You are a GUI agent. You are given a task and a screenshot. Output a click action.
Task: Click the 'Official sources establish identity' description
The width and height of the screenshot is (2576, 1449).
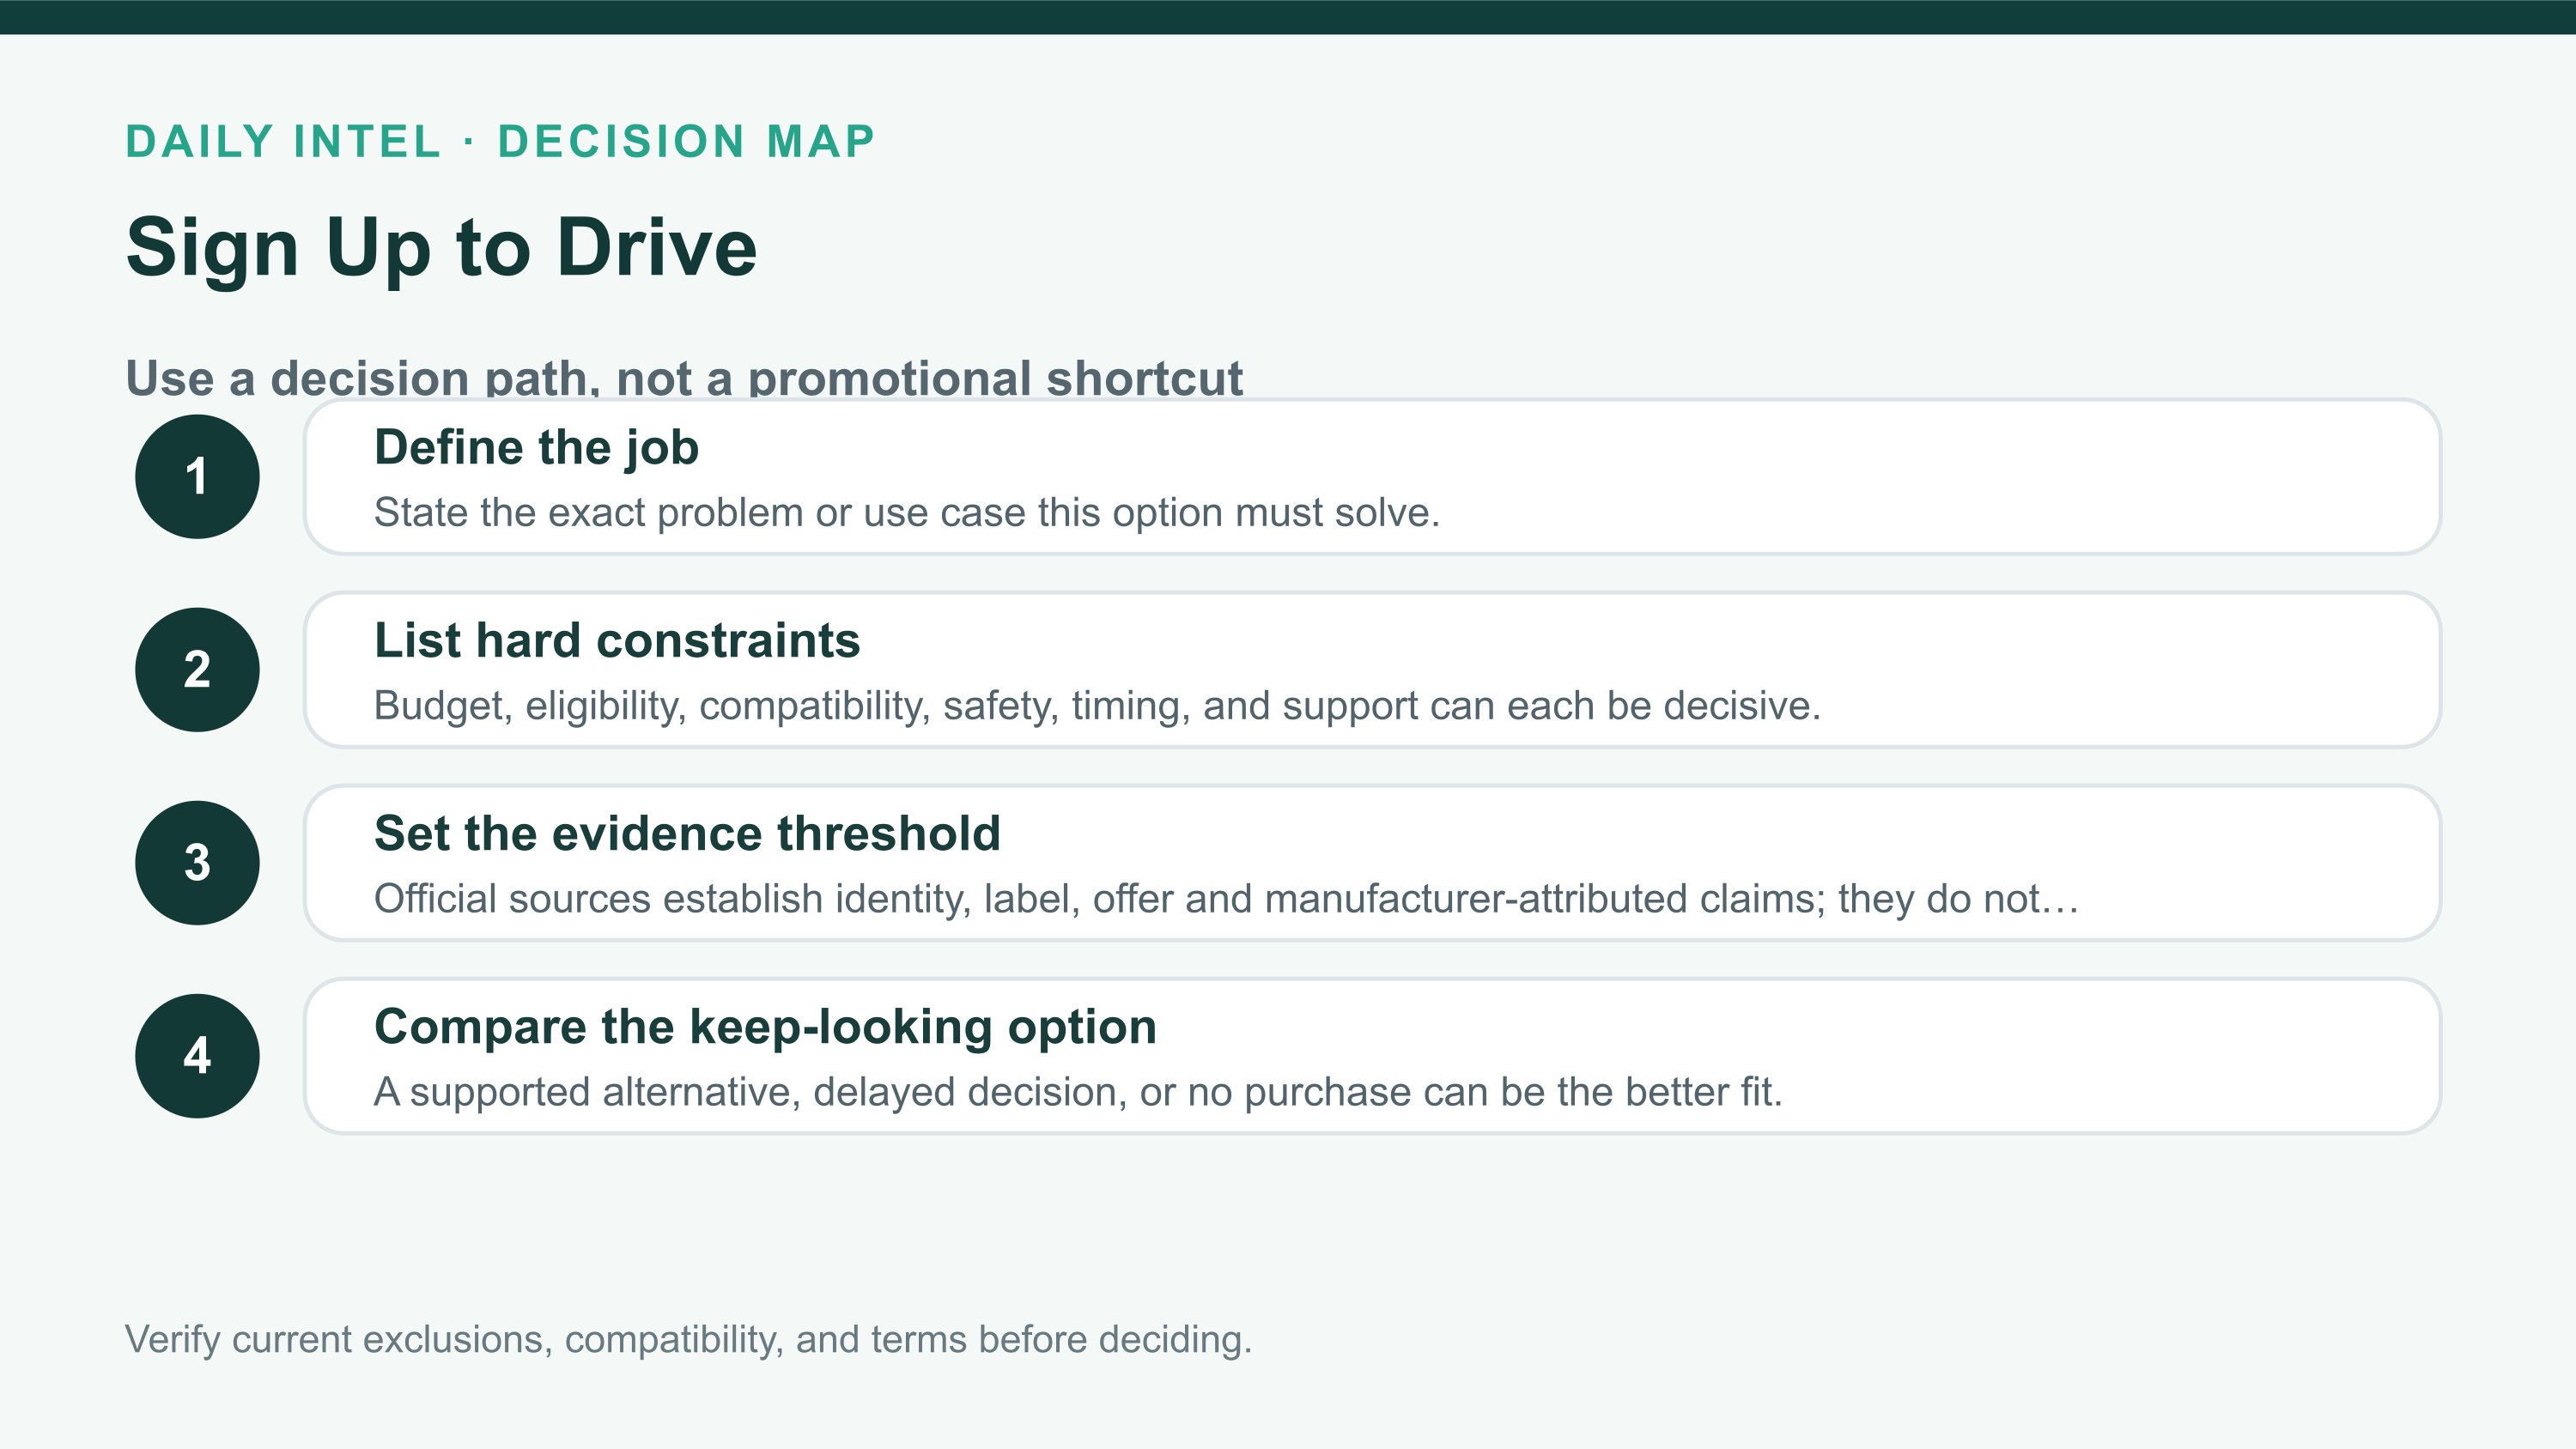click(1226, 898)
